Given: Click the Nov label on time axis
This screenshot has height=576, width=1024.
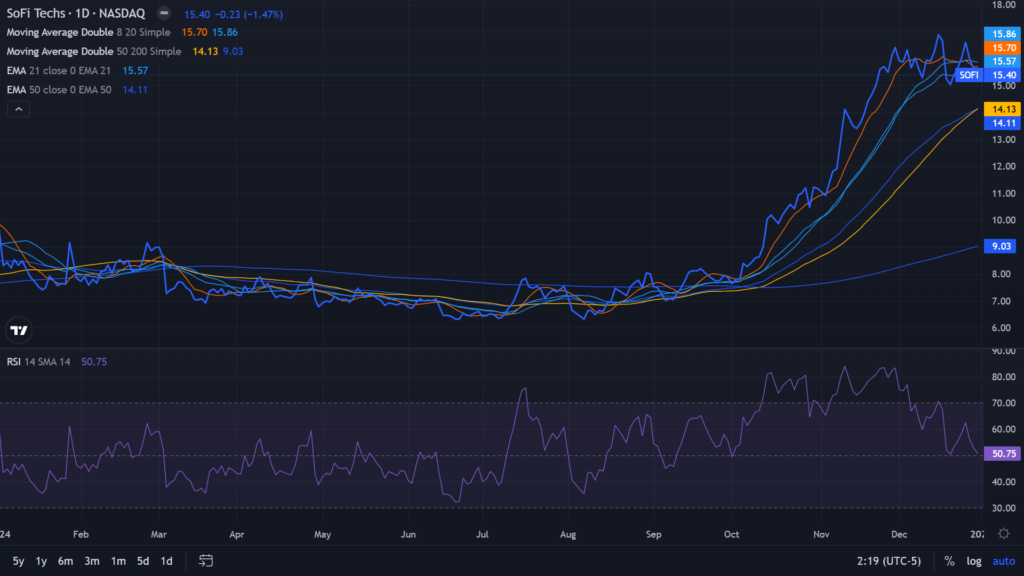Looking at the screenshot, I should (821, 534).
